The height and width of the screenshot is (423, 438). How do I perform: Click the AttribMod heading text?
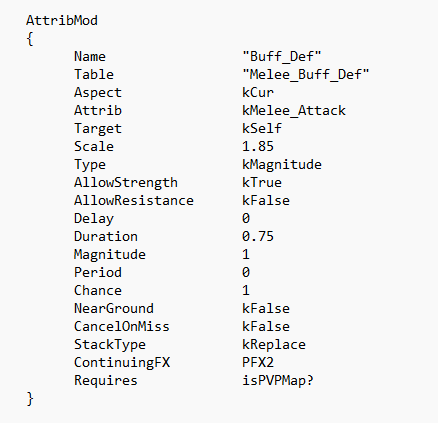62,21
